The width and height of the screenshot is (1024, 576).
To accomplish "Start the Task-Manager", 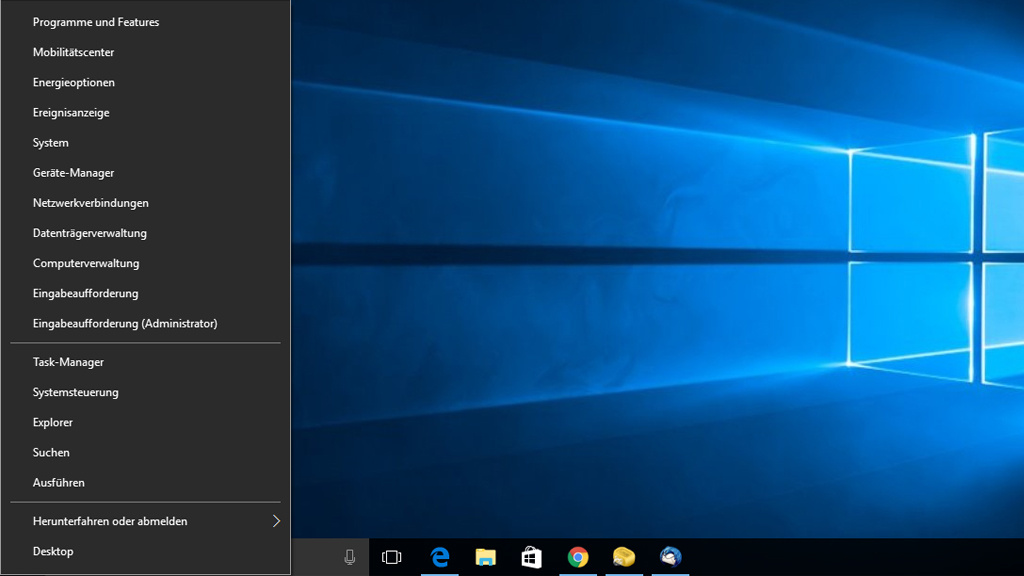I will point(68,362).
